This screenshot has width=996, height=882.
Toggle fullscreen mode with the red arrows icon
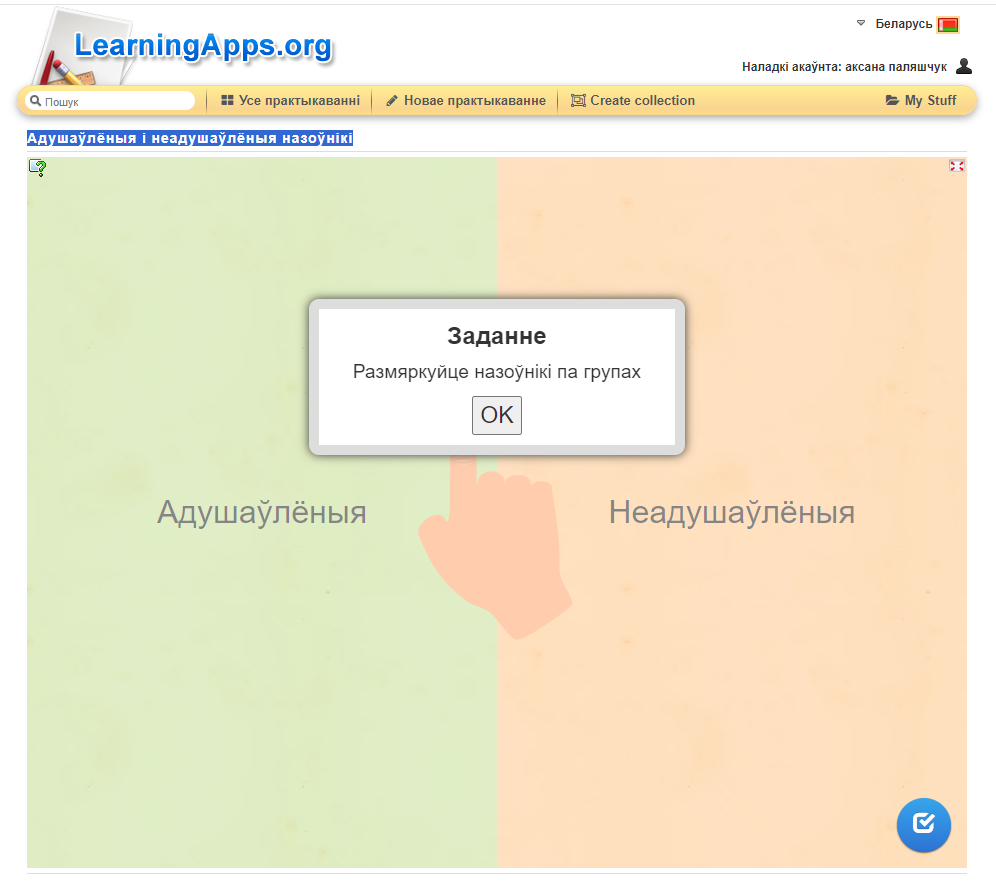956,166
